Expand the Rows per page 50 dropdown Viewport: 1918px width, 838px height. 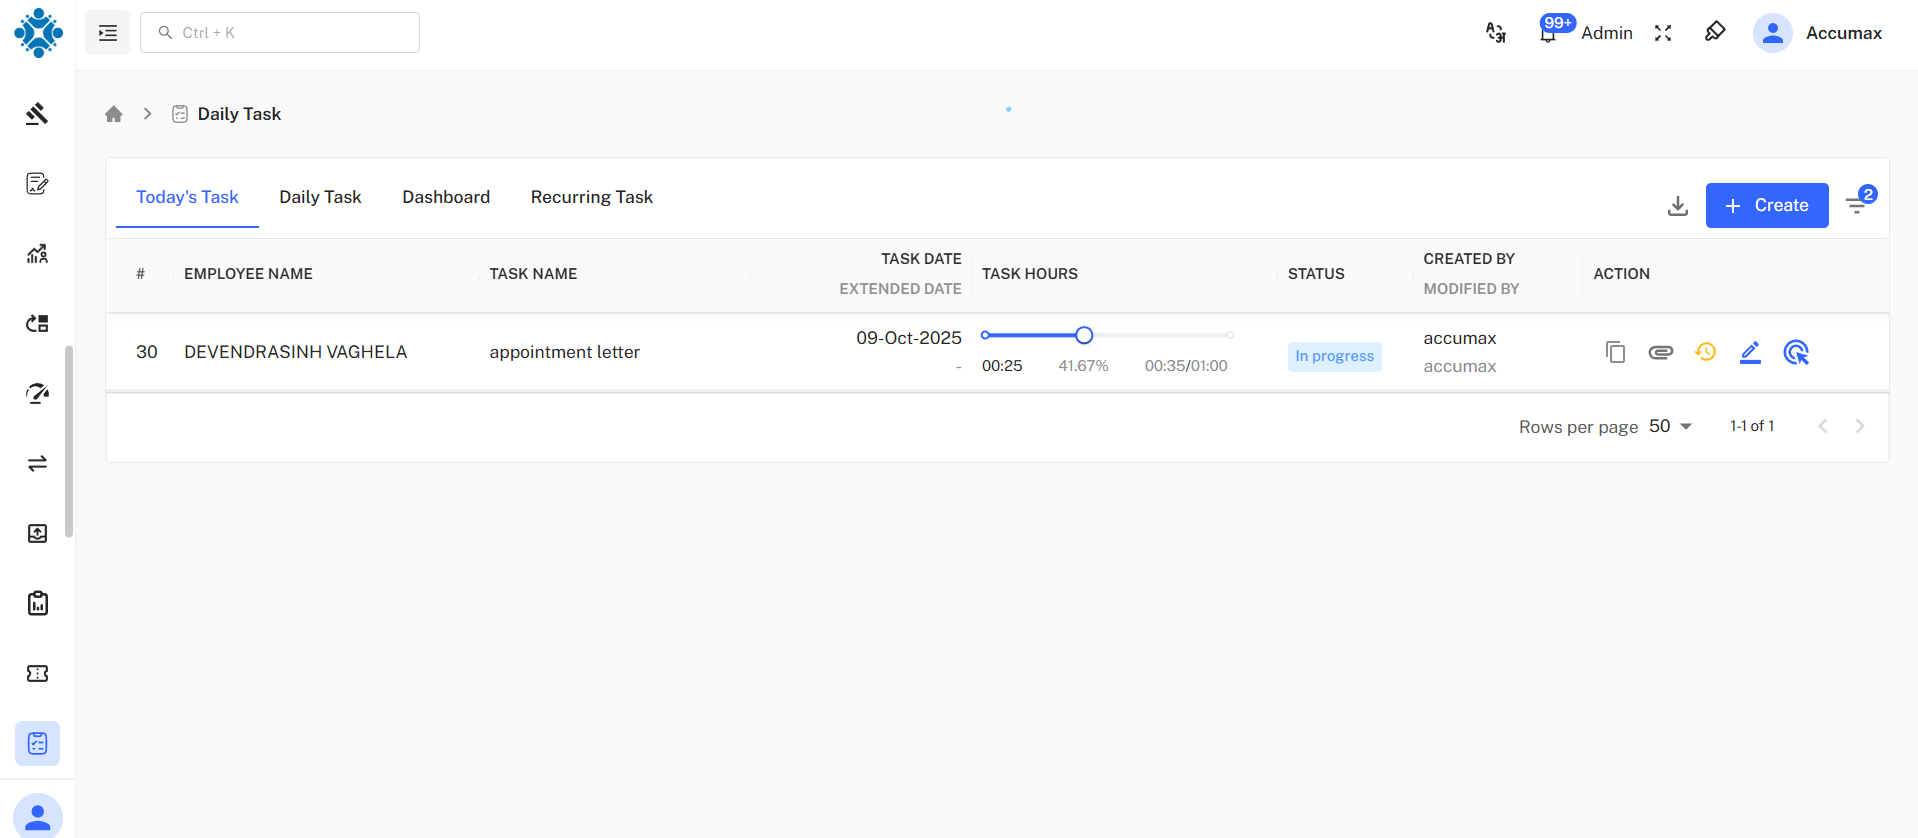click(x=1670, y=426)
